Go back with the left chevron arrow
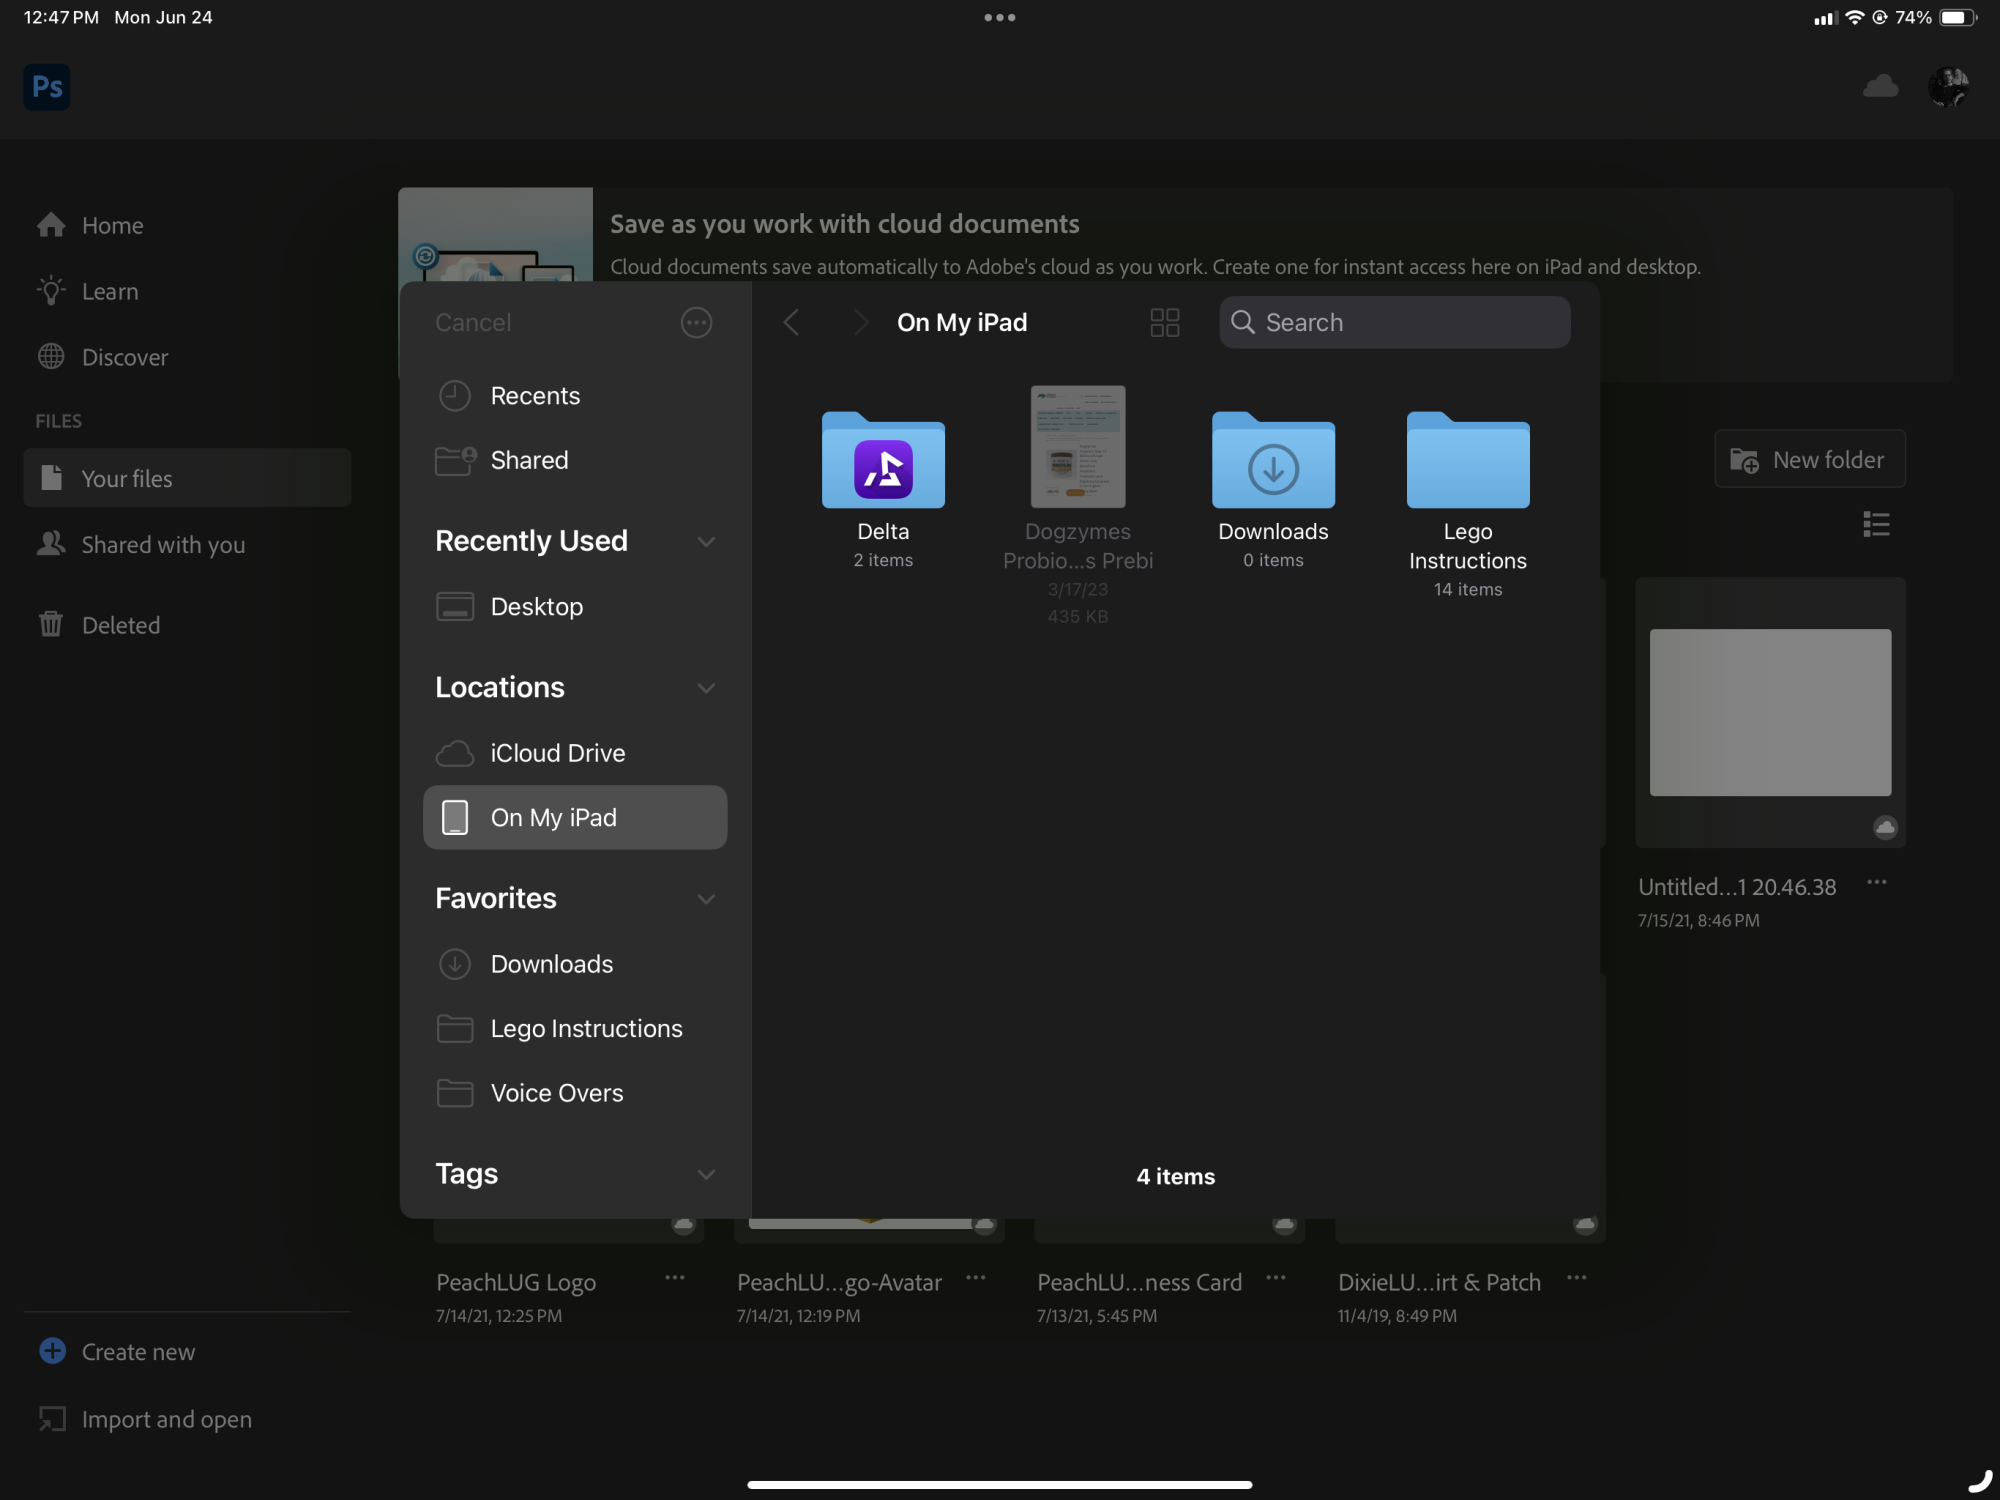 (x=791, y=322)
